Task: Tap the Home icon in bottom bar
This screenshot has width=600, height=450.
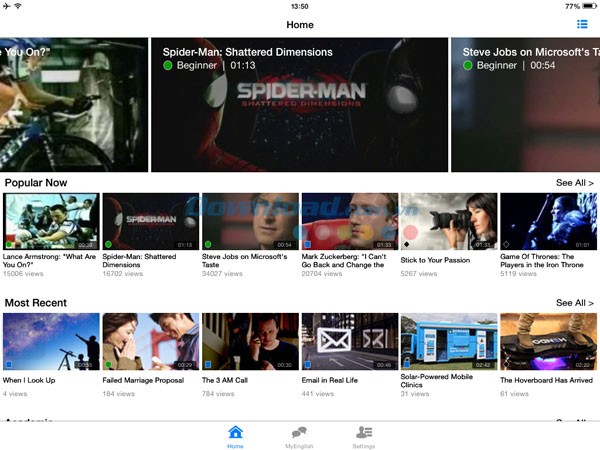Action: 235,433
